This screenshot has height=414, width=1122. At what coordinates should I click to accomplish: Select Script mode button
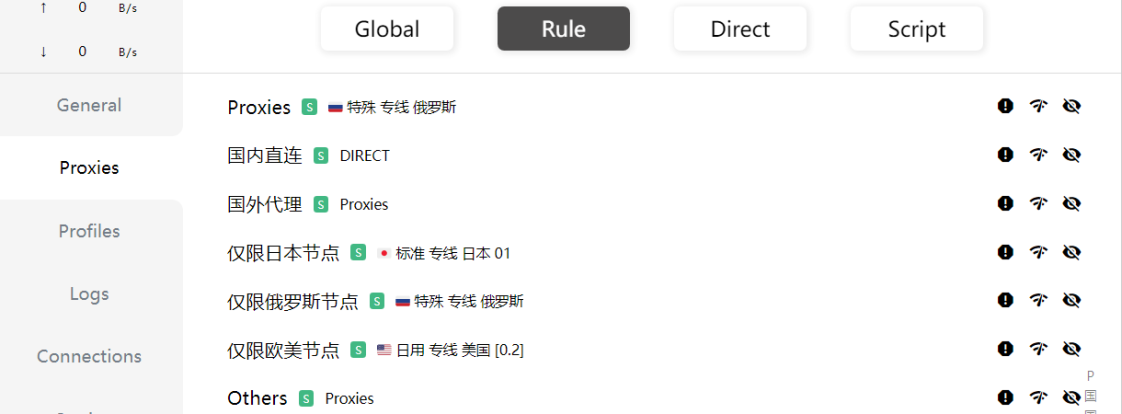tap(917, 29)
